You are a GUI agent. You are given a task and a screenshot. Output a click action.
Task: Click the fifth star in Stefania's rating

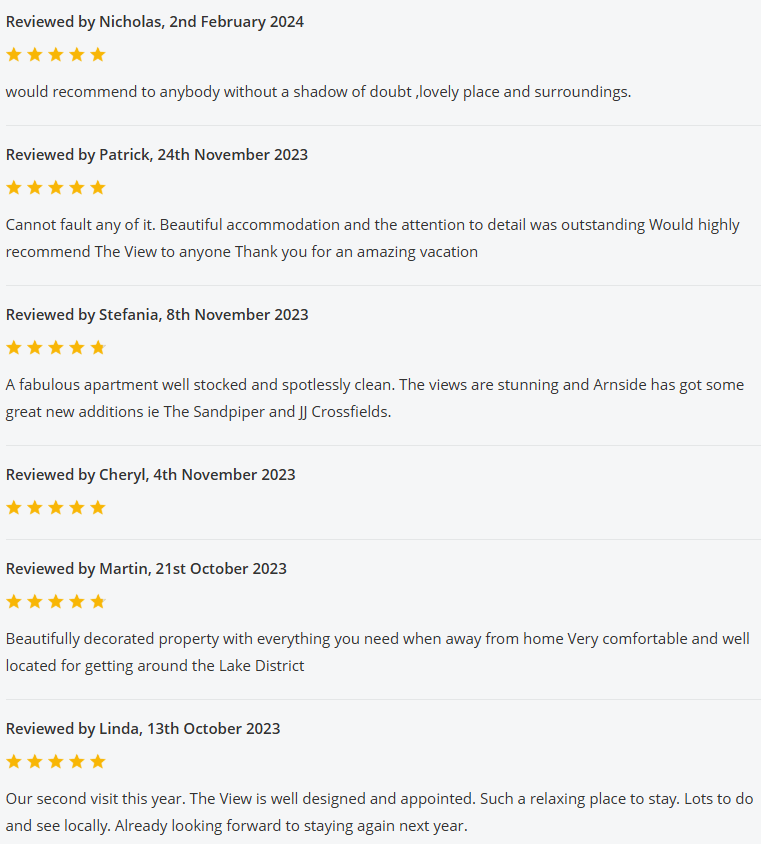(97, 348)
